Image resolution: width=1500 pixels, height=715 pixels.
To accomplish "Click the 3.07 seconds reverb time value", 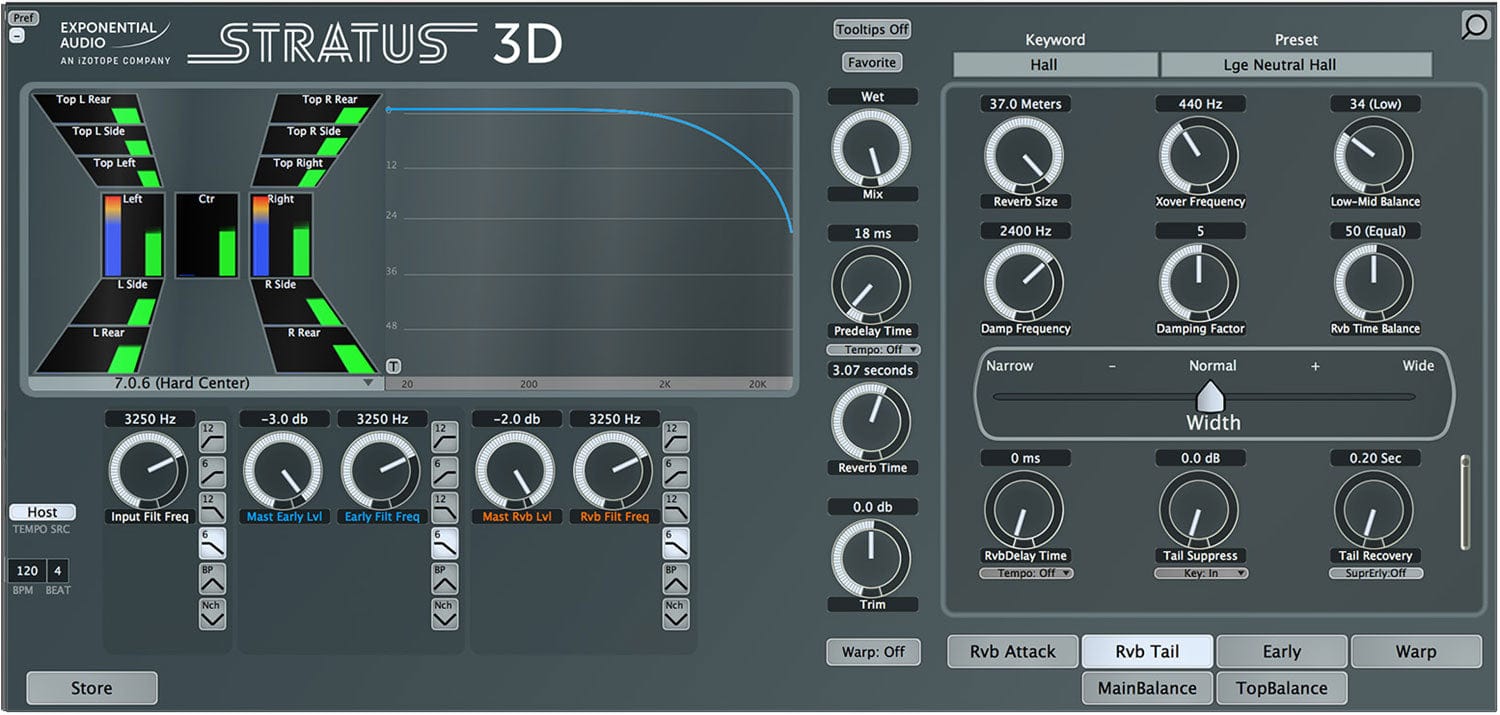I will tap(872, 370).
